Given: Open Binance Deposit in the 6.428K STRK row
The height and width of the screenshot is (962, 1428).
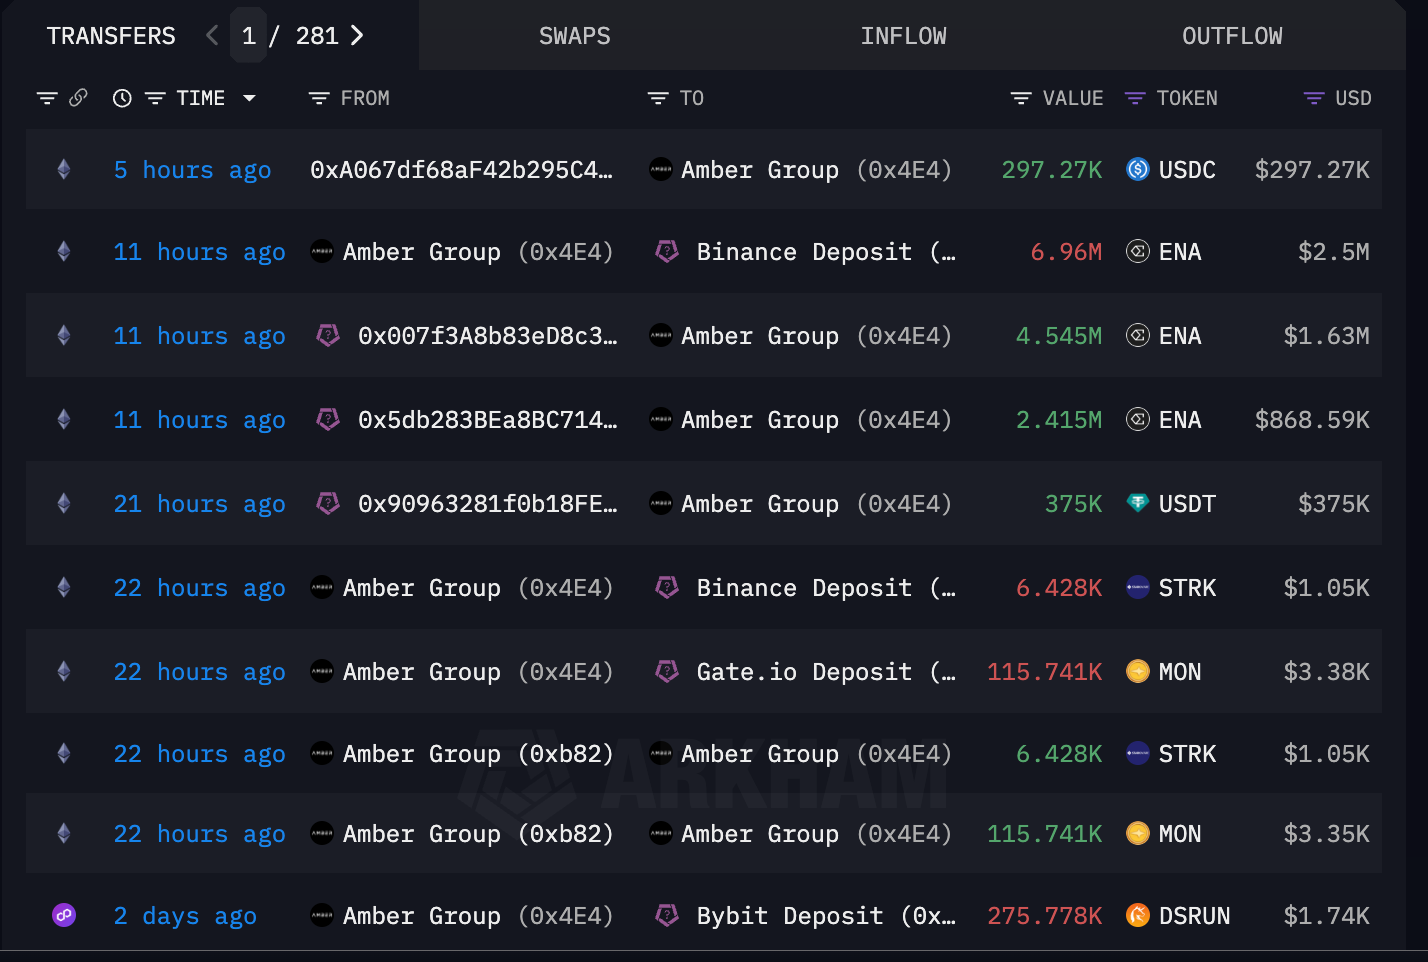Looking at the screenshot, I should click(826, 588).
